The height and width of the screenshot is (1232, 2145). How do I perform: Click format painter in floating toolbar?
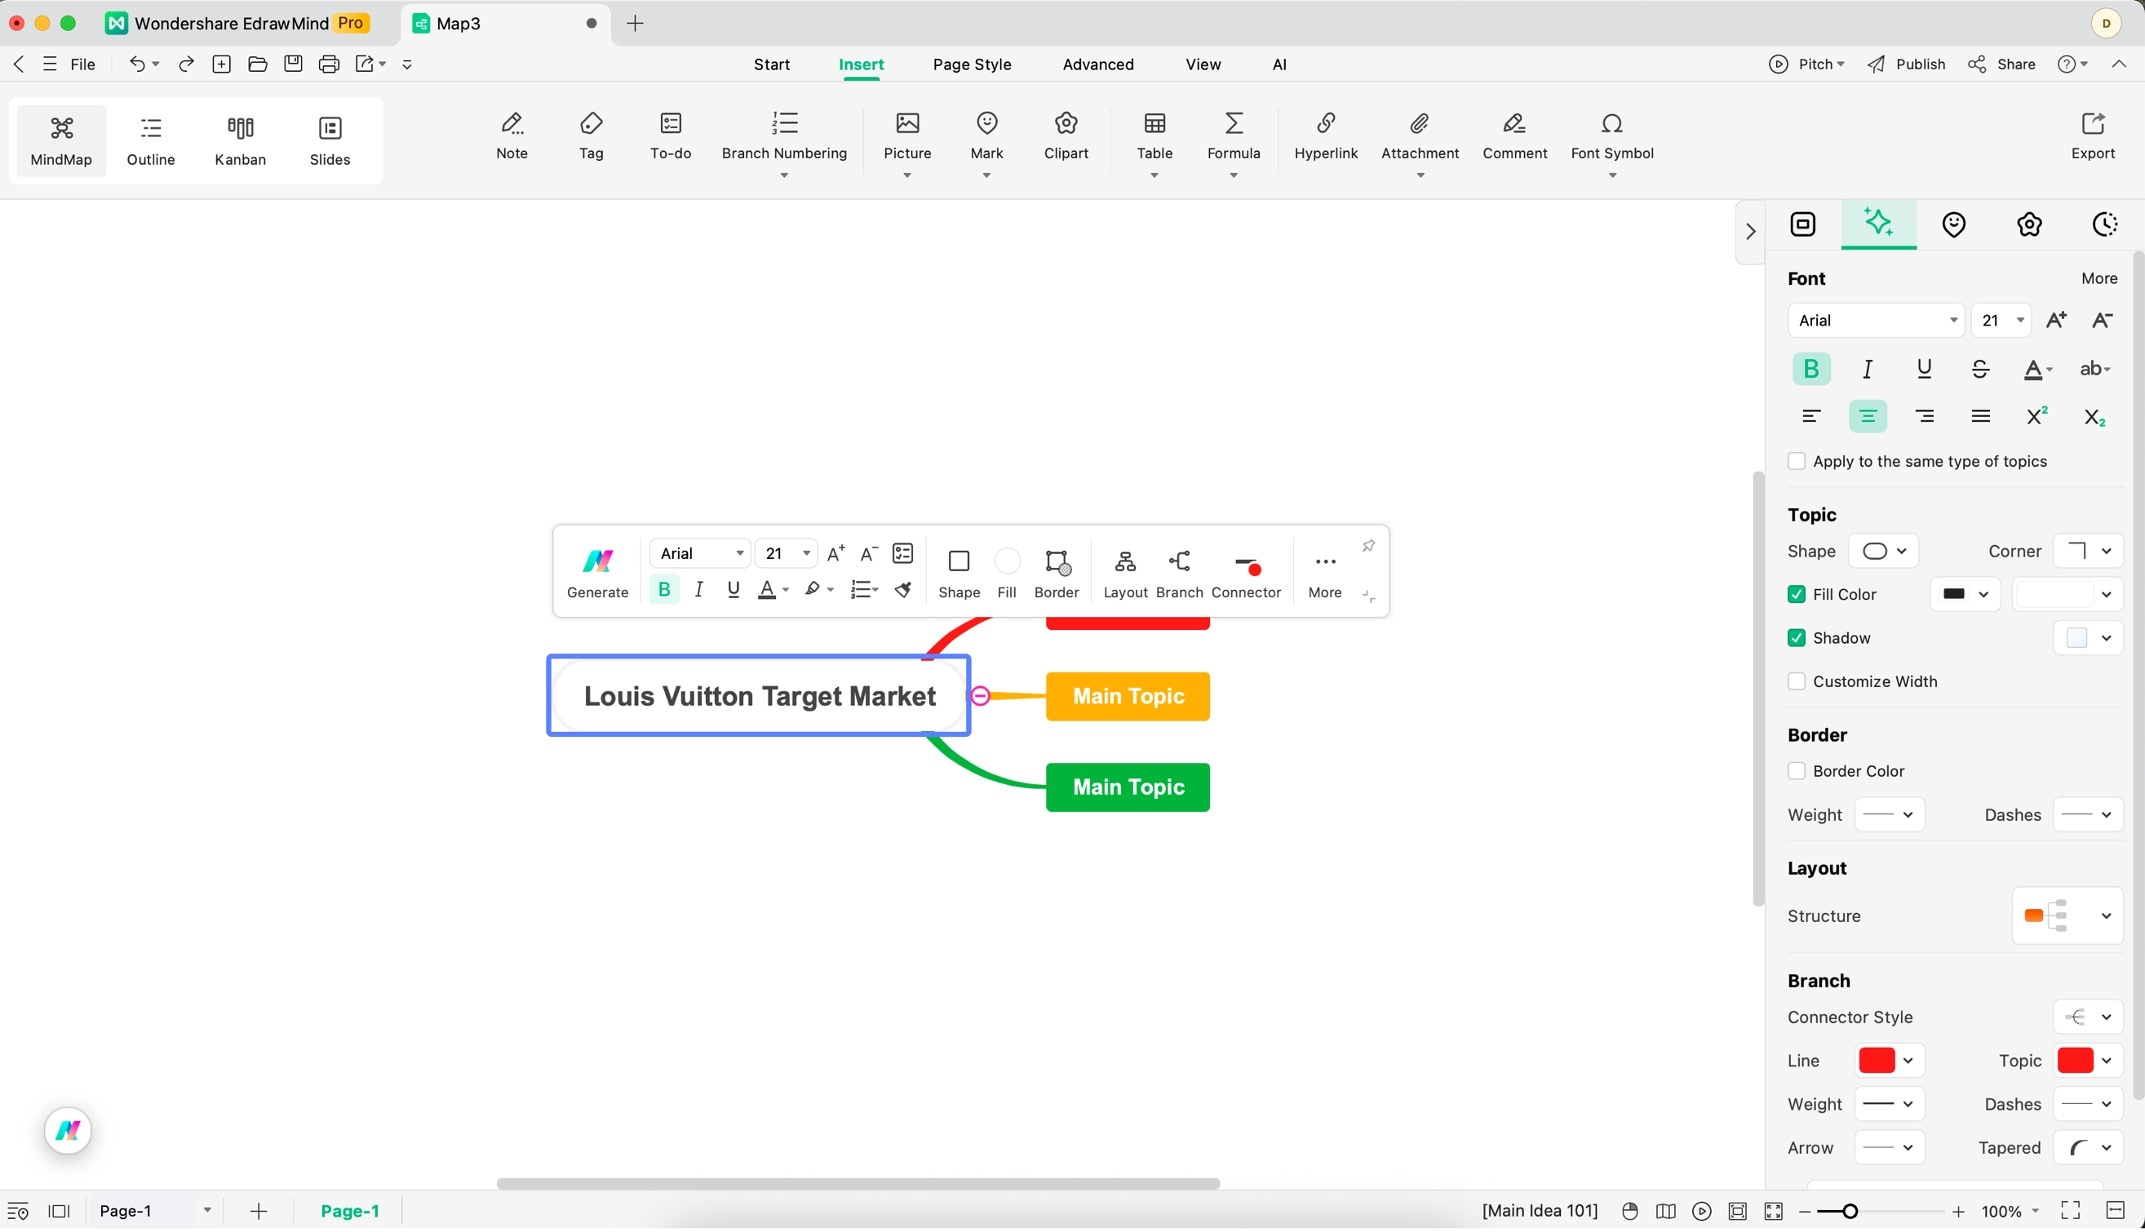click(903, 589)
